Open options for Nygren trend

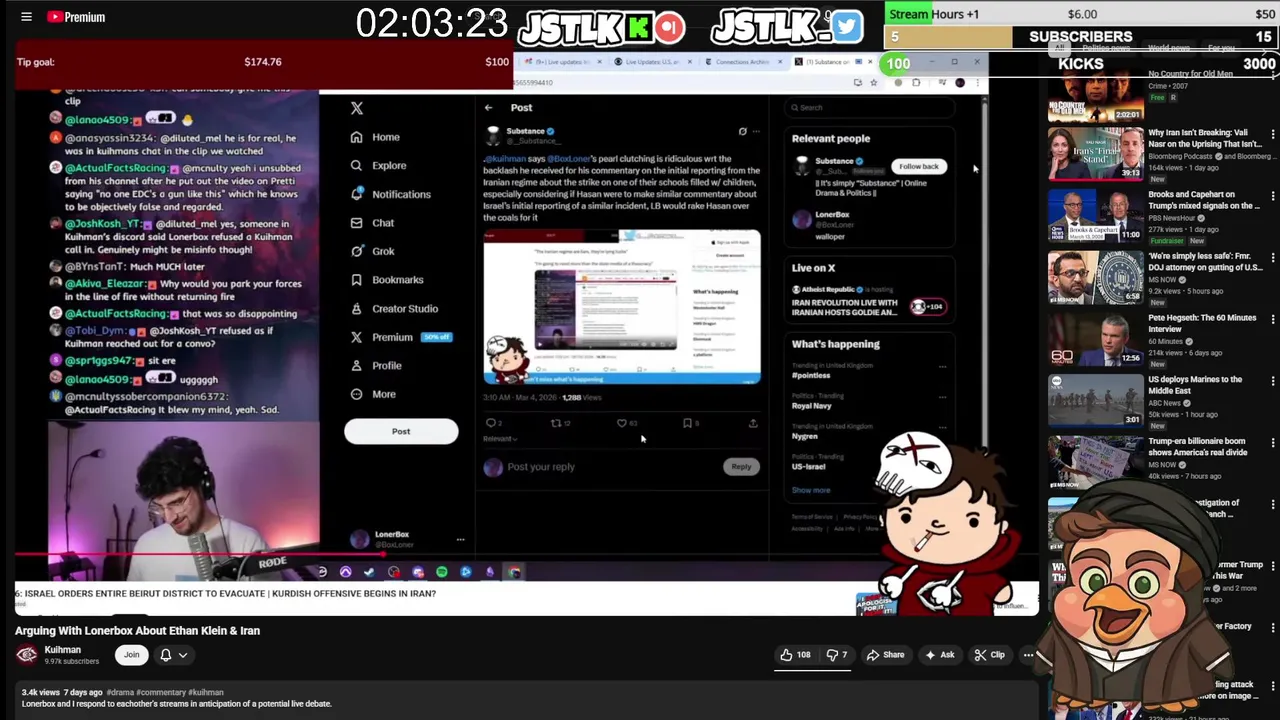942,427
